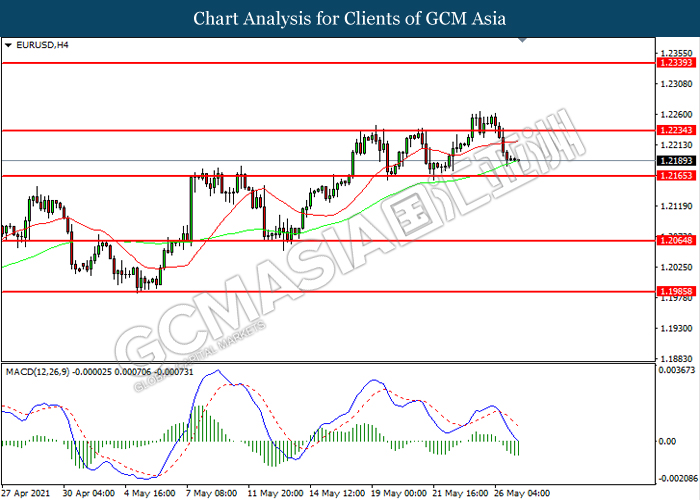700x500 pixels.
Task: Click the current price label 1.21893
Action: [677, 161]
